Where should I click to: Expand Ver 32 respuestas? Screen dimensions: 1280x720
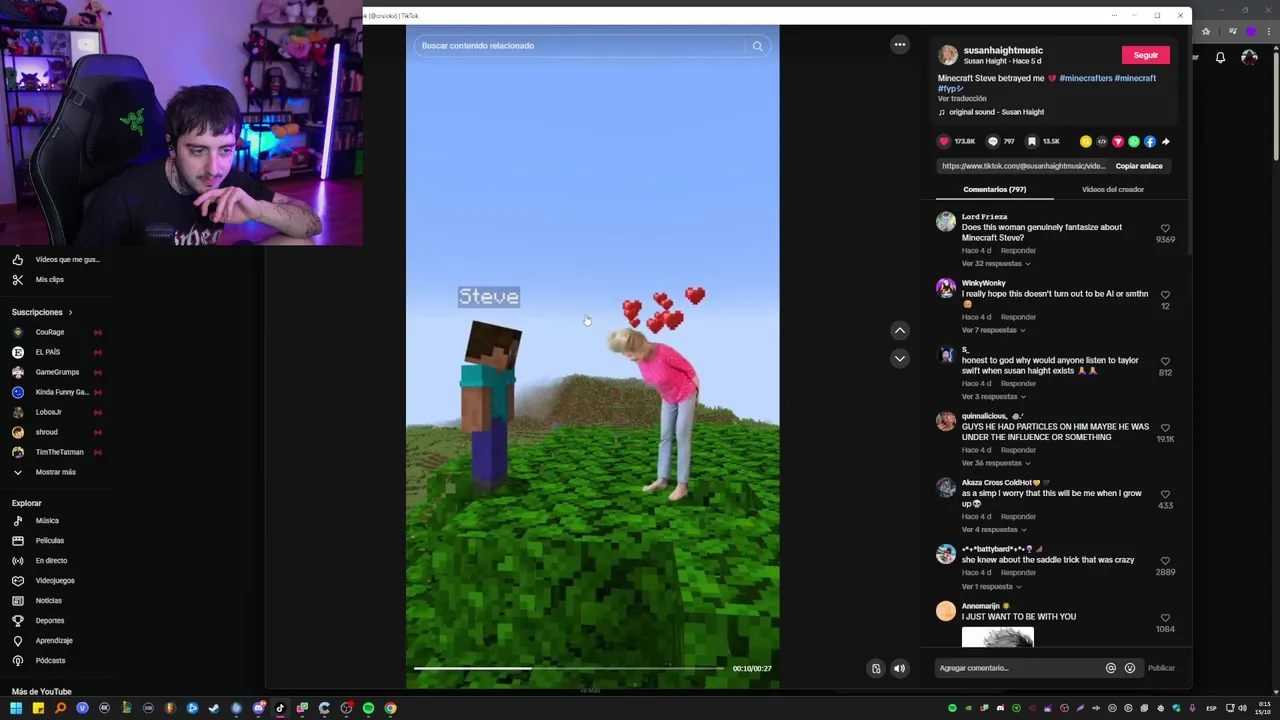coord(996,264)
